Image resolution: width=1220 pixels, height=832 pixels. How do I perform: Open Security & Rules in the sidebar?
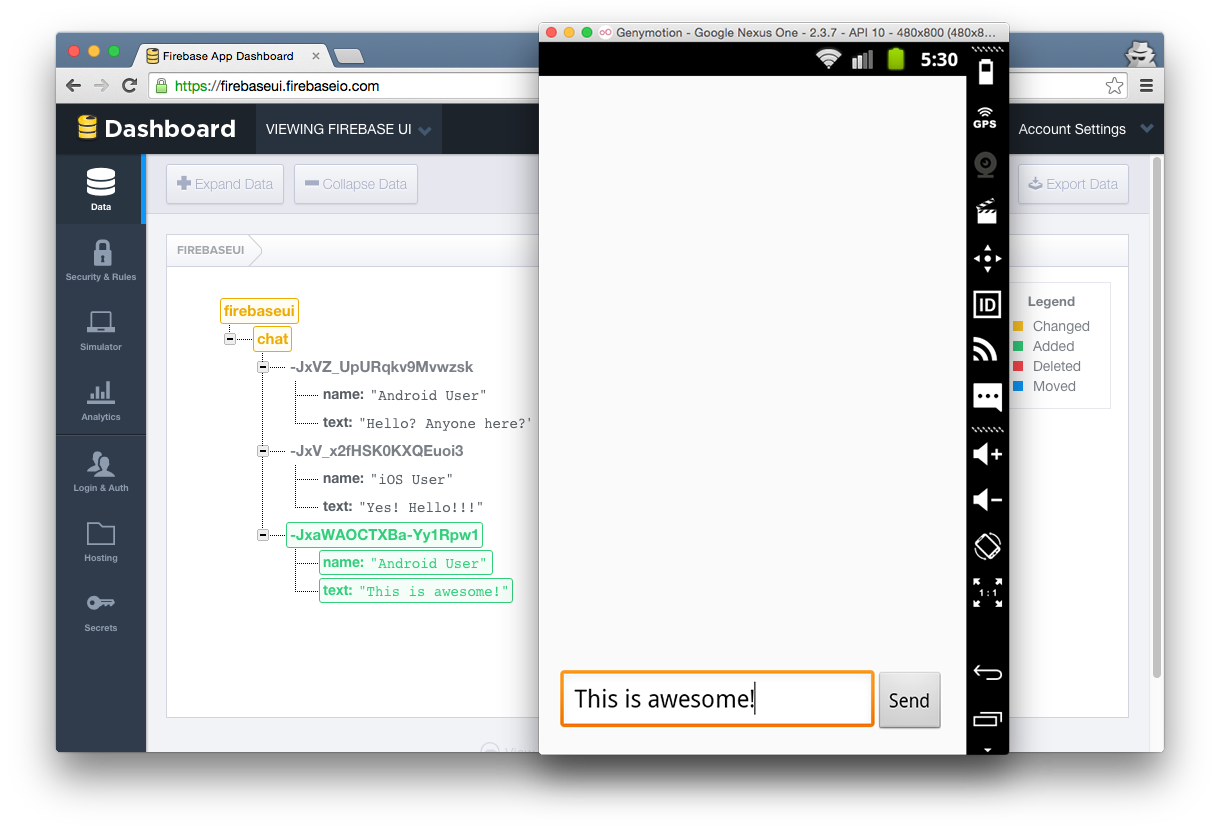[x=101, y=260]
